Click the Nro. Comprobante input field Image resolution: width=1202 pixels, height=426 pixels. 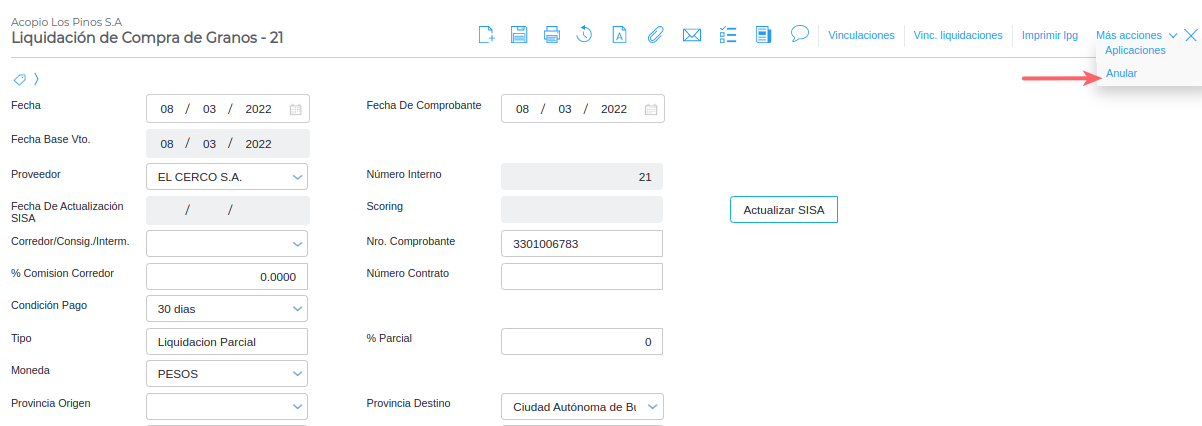coord(582,243)
